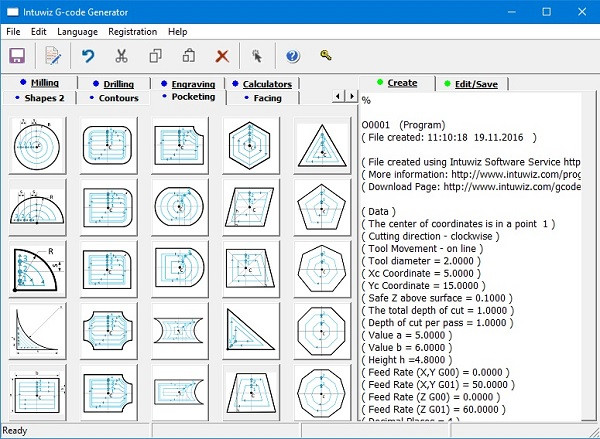The image size is (600, 439).
Task: Open the edit document pencil icon
Action: point(53,56)
